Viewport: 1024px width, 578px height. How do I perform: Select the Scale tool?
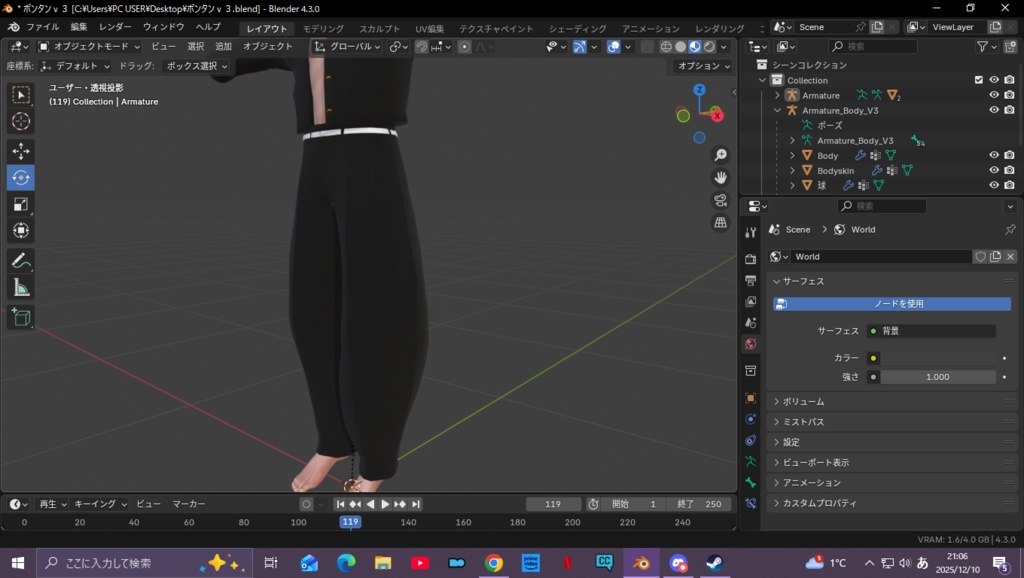[20, 204]
